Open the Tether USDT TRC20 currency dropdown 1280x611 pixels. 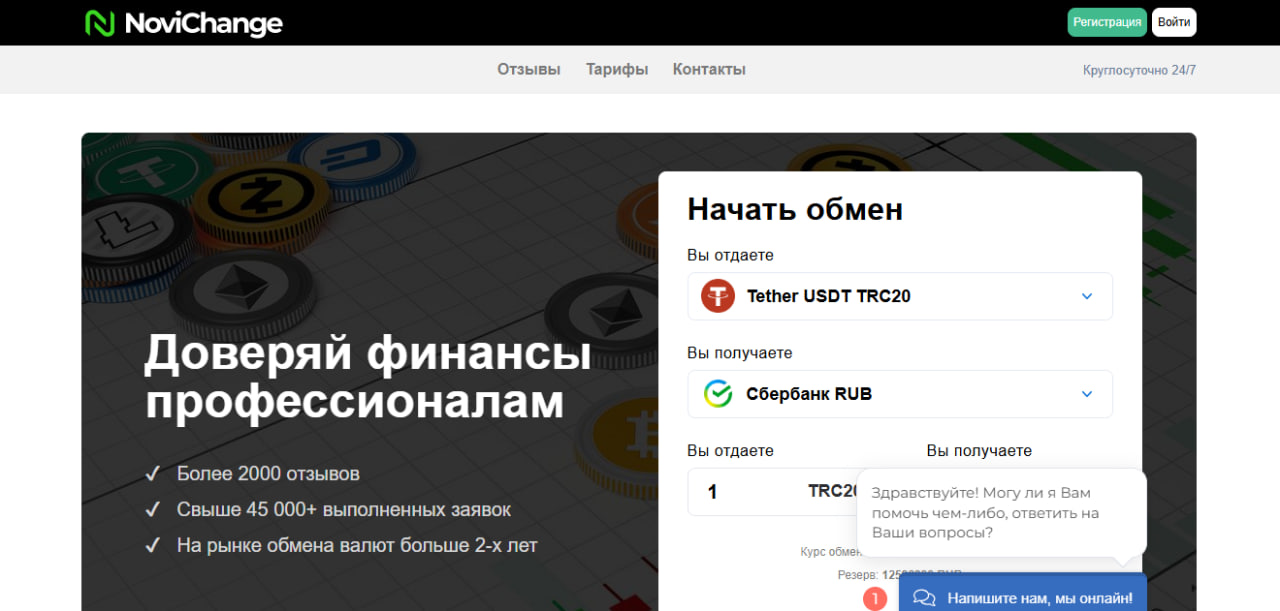point(900,296)
